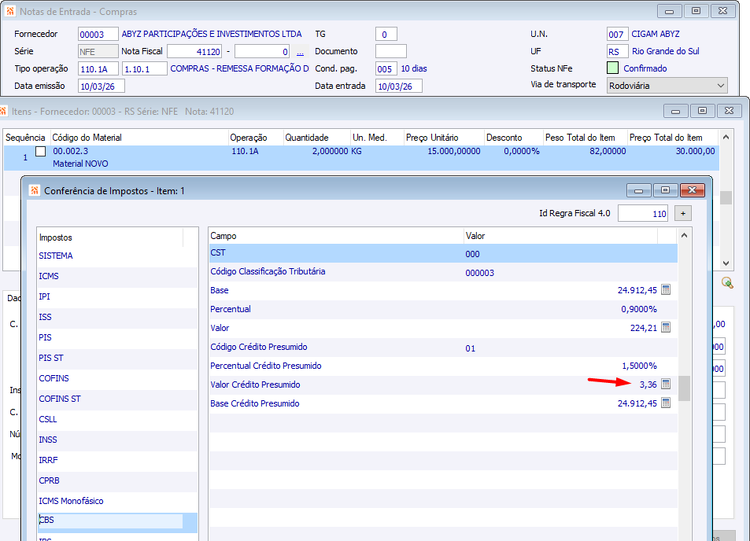This screenshot has height=541, width=750.
Task: Toggle checkbox on item sequence 1 row
Action: 41,152
